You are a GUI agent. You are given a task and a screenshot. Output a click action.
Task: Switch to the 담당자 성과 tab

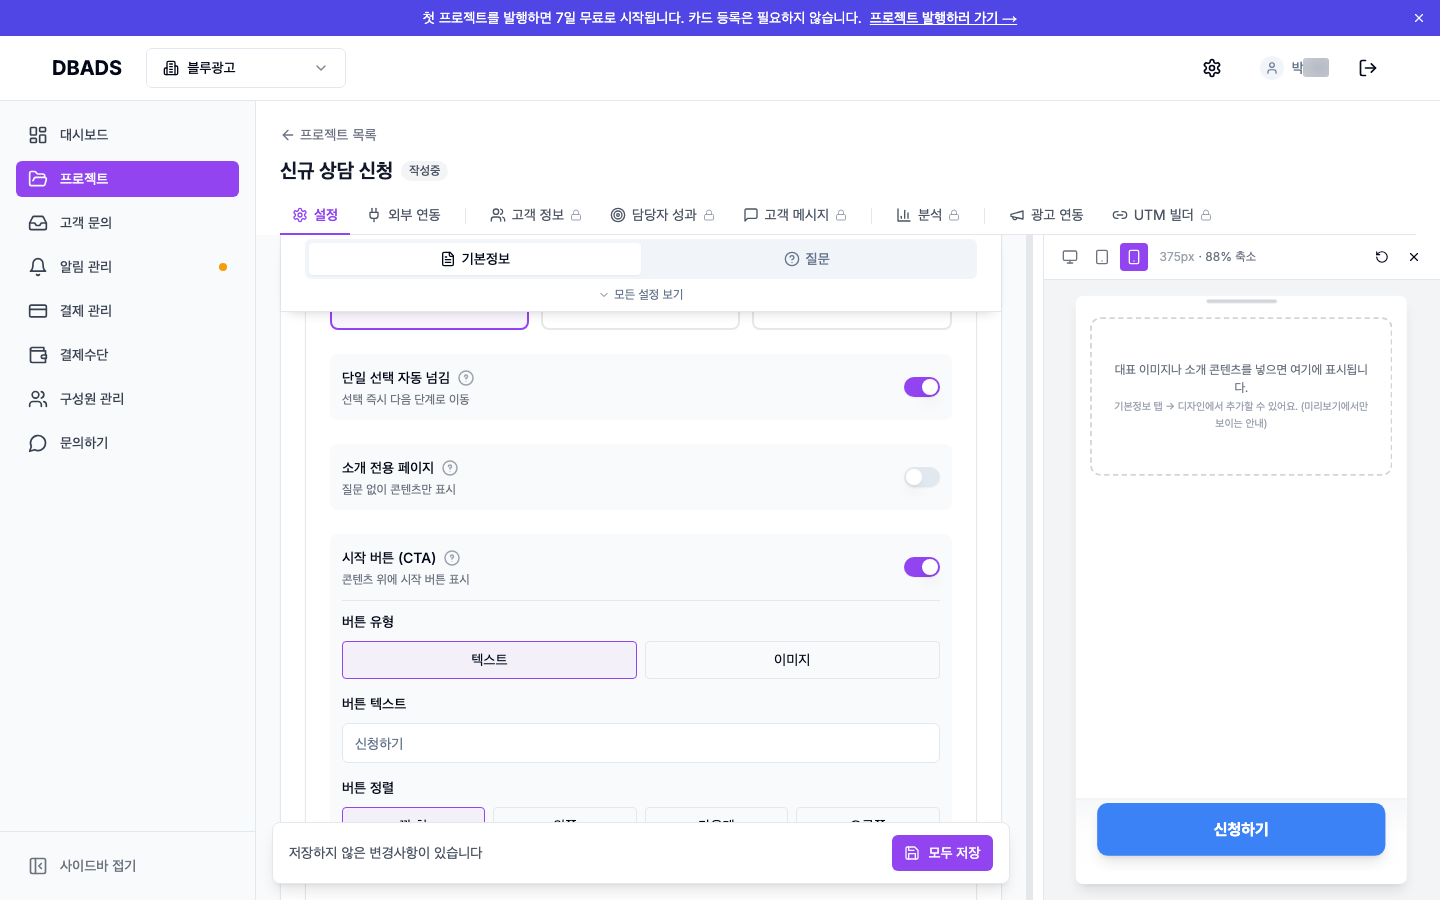[x=662, y=215]
